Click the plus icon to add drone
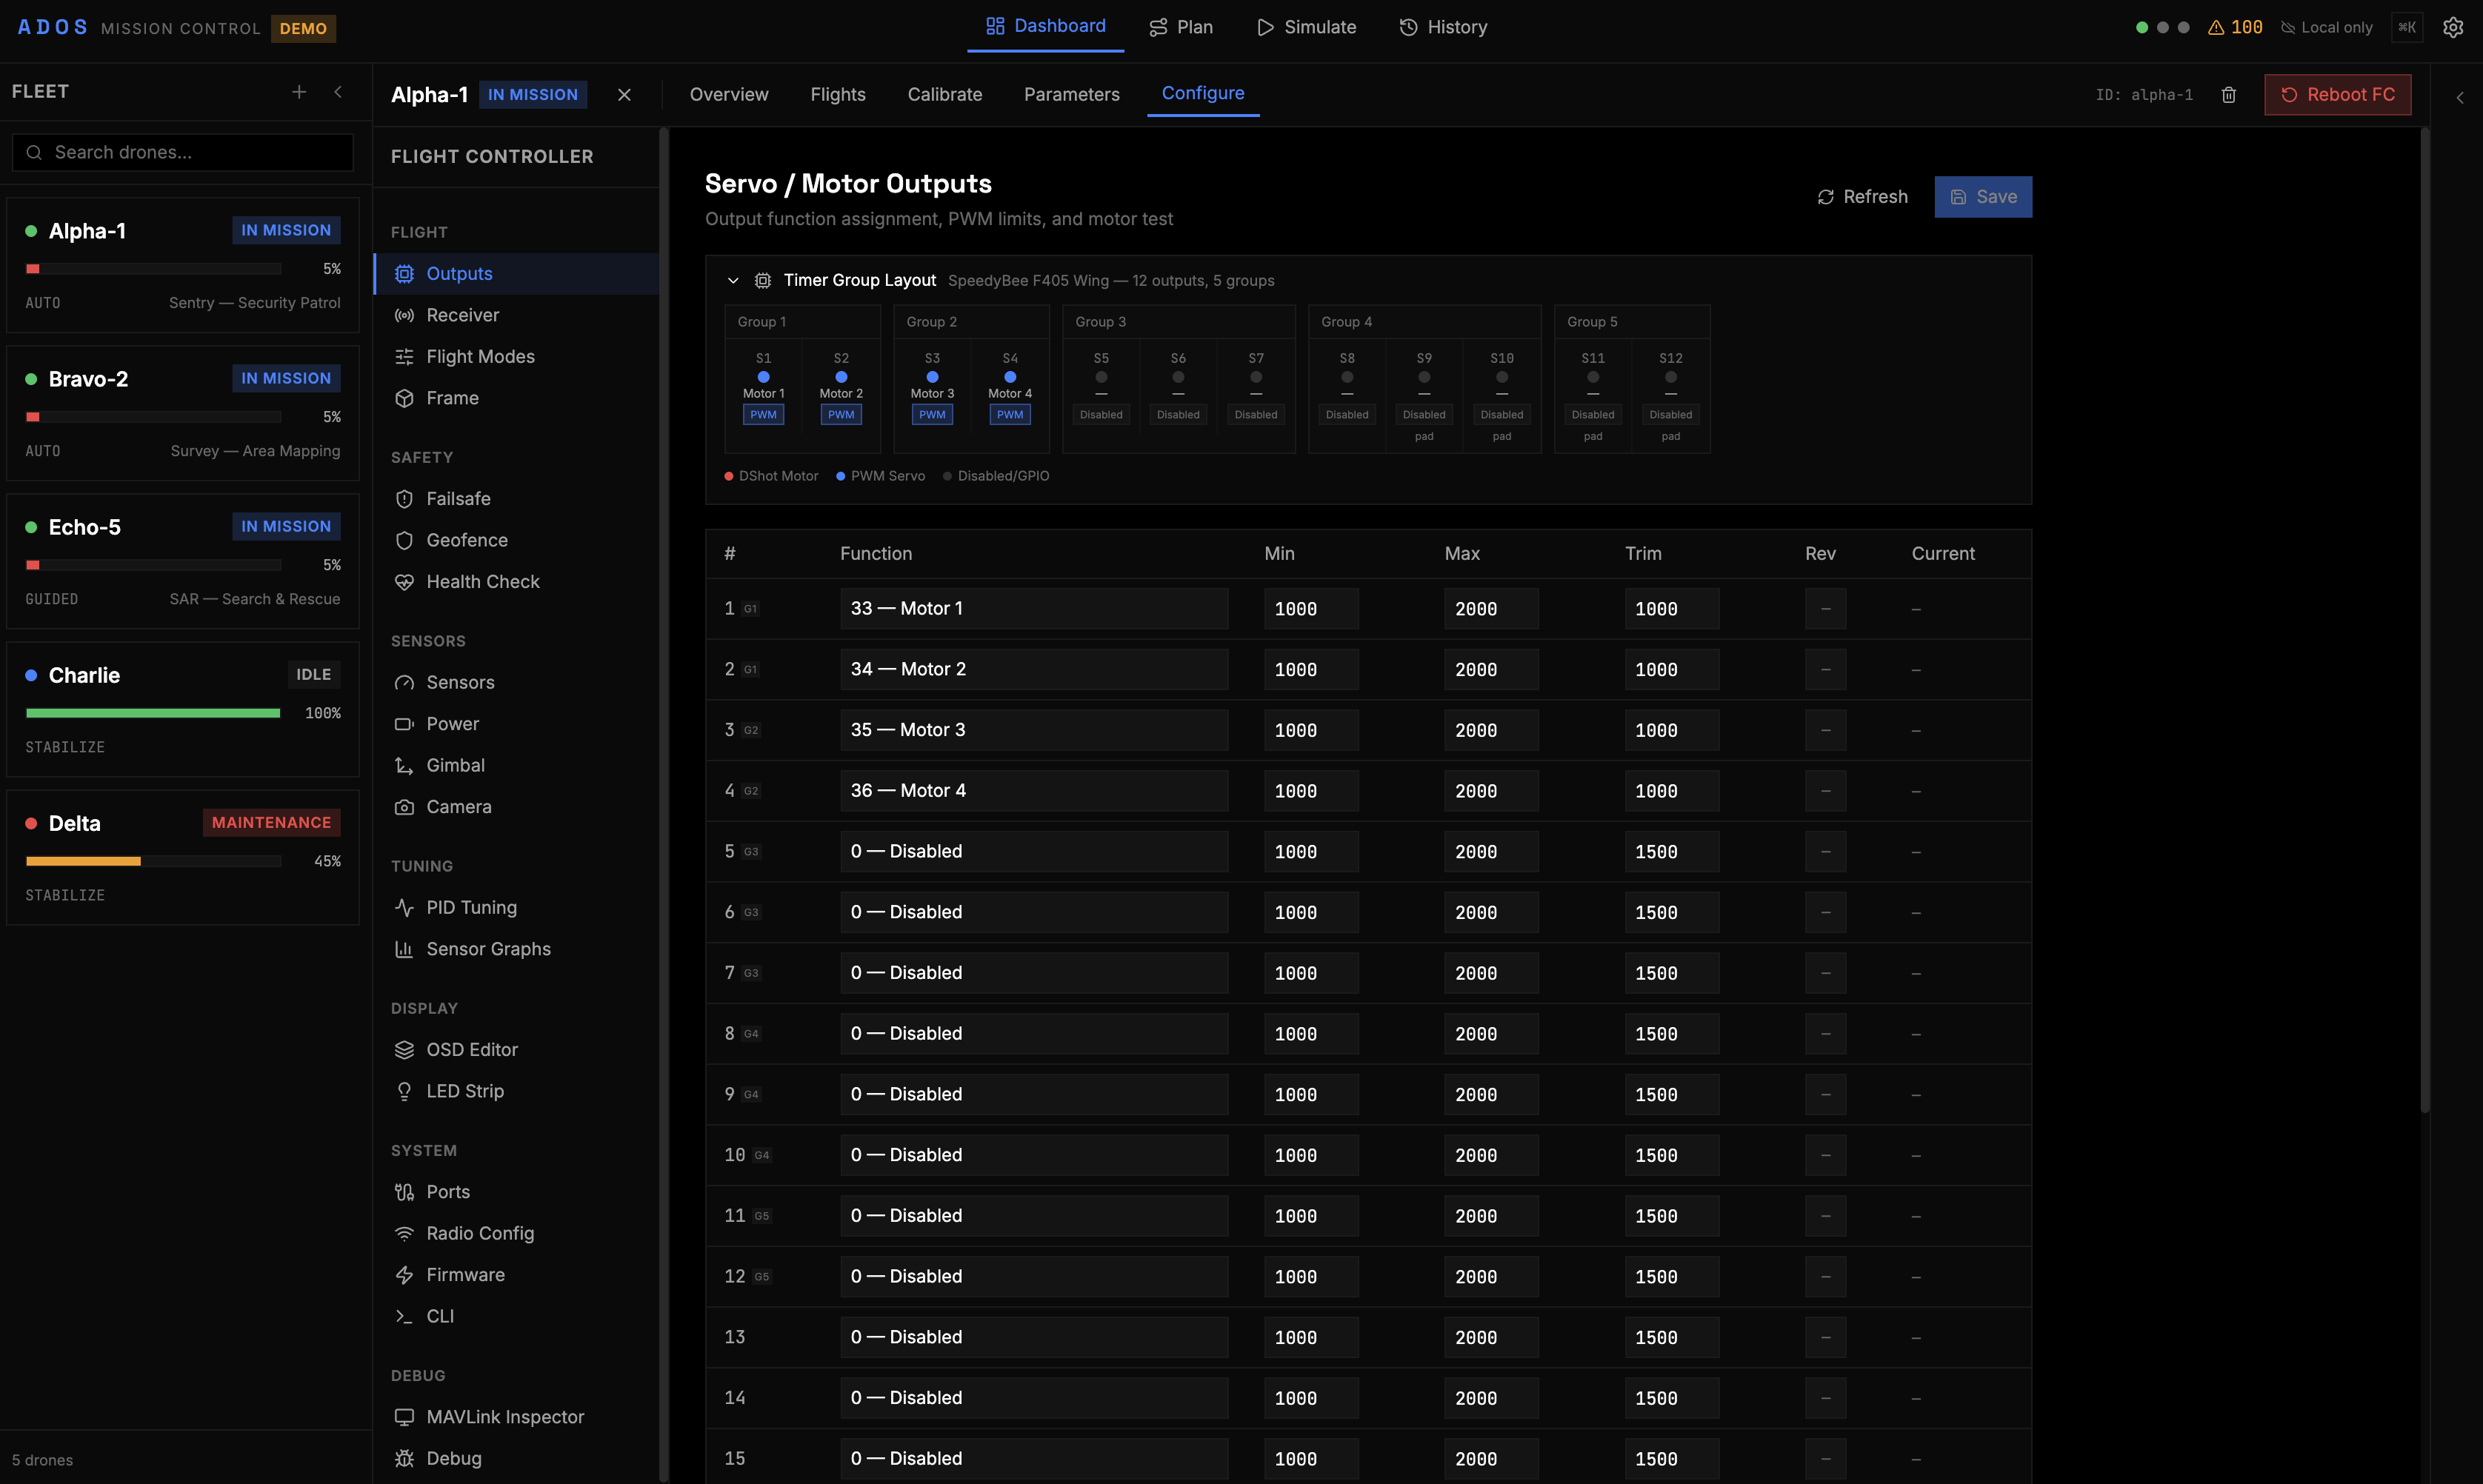The height and width of the screenshot is (1484, 2483). point(299,92)
